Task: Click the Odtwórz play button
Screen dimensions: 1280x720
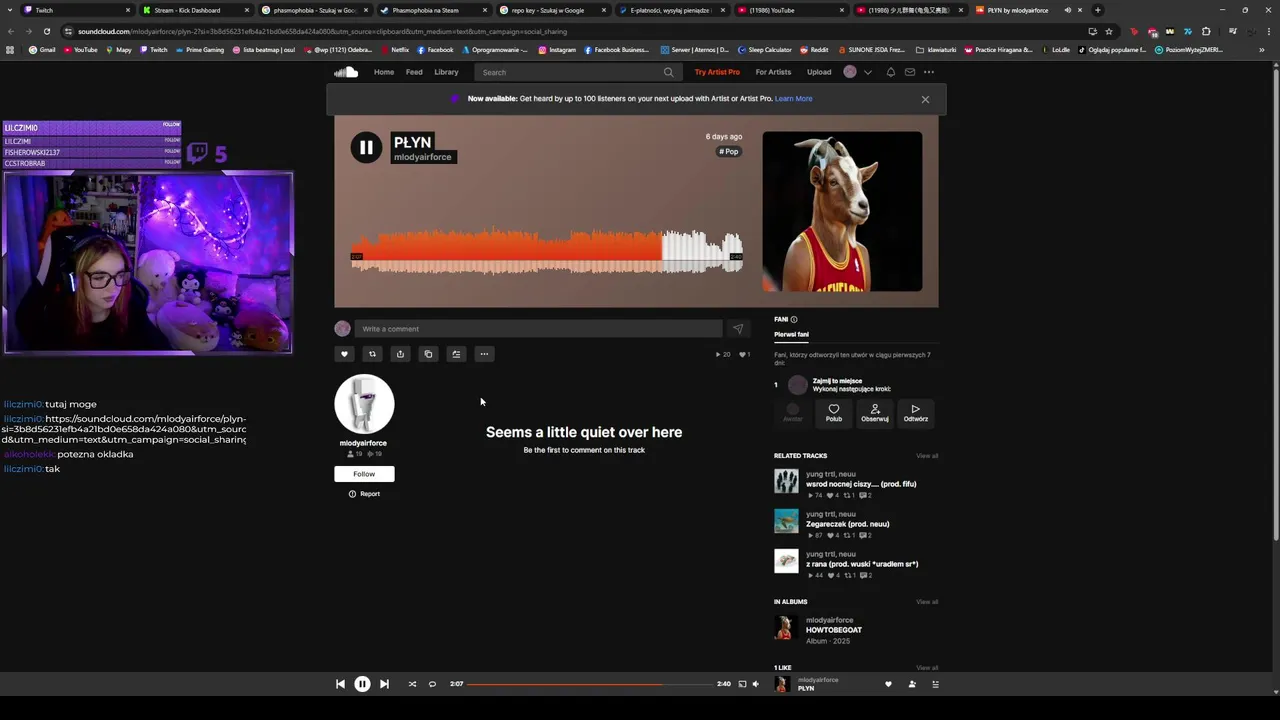Action: click(x=915, y=413)
